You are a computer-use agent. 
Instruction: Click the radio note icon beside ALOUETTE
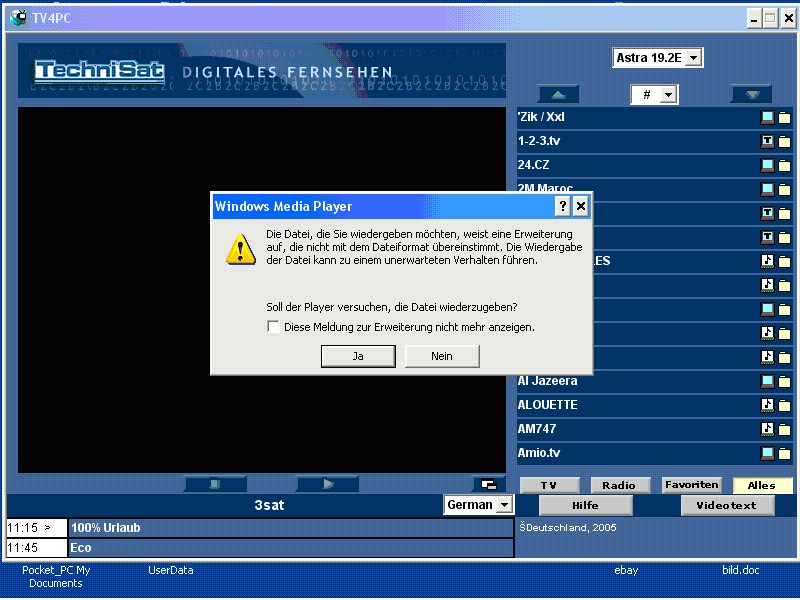[767, 405]
